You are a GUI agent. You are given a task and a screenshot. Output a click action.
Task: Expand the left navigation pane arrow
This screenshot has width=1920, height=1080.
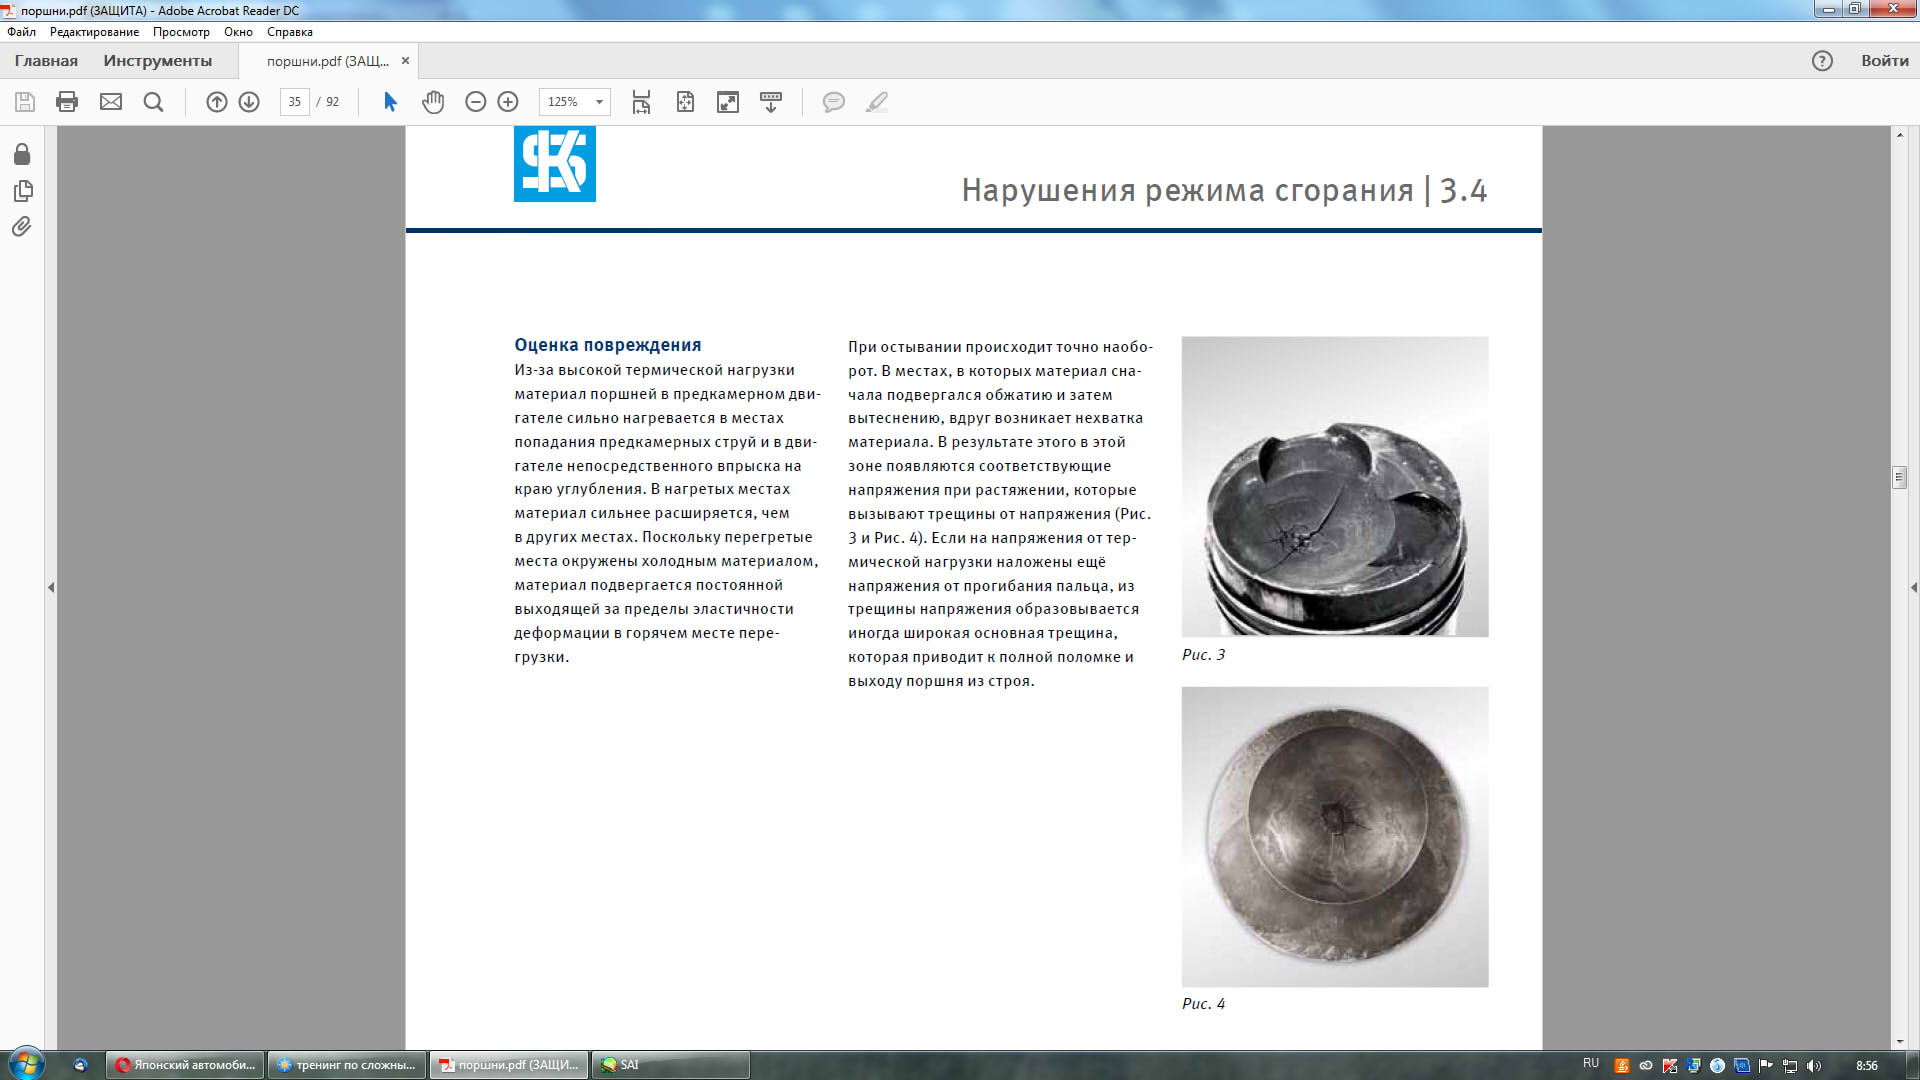pyautogui.click(x=51, y=588)
